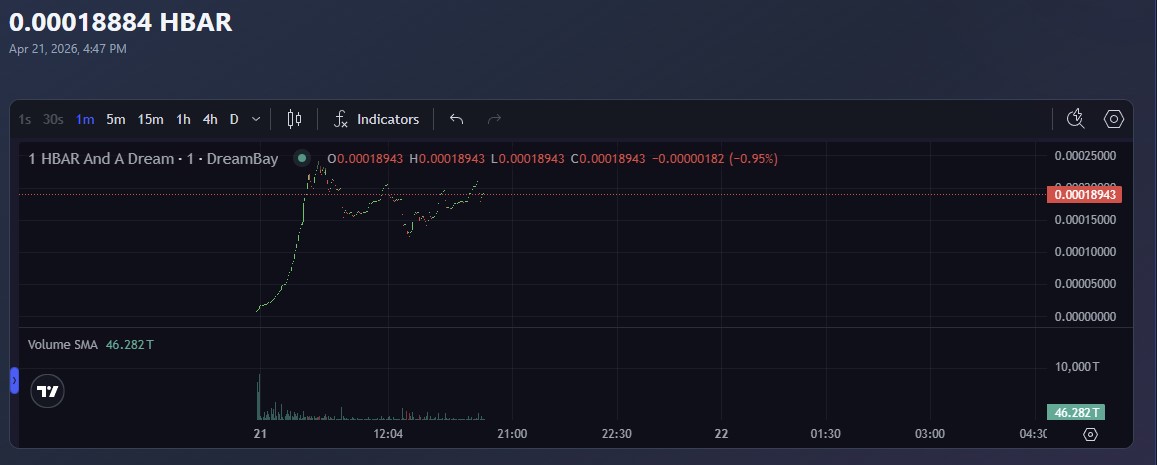
Task: Expand the left drawing toolbar arrow
Action: tap(14, 380)
